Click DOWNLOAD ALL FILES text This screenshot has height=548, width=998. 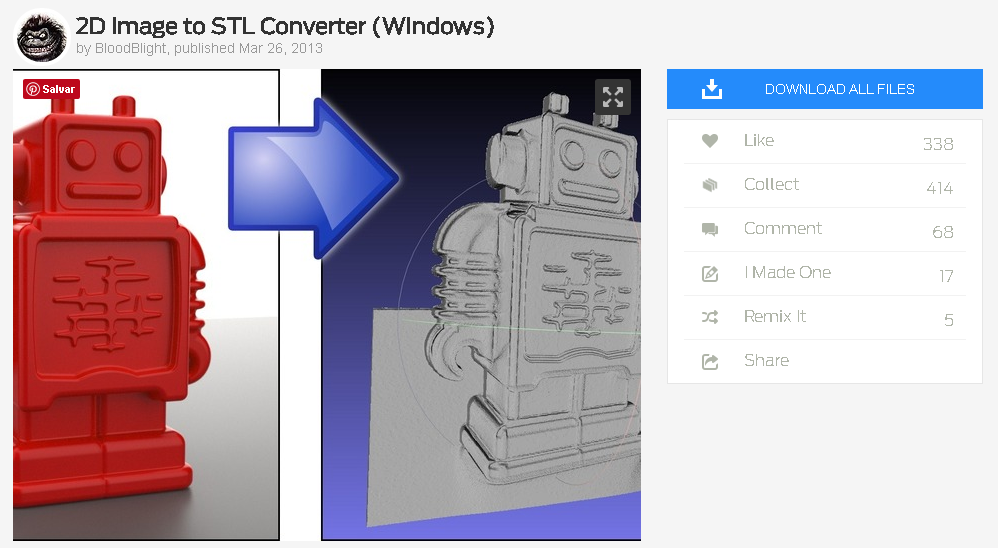(840, 89)
